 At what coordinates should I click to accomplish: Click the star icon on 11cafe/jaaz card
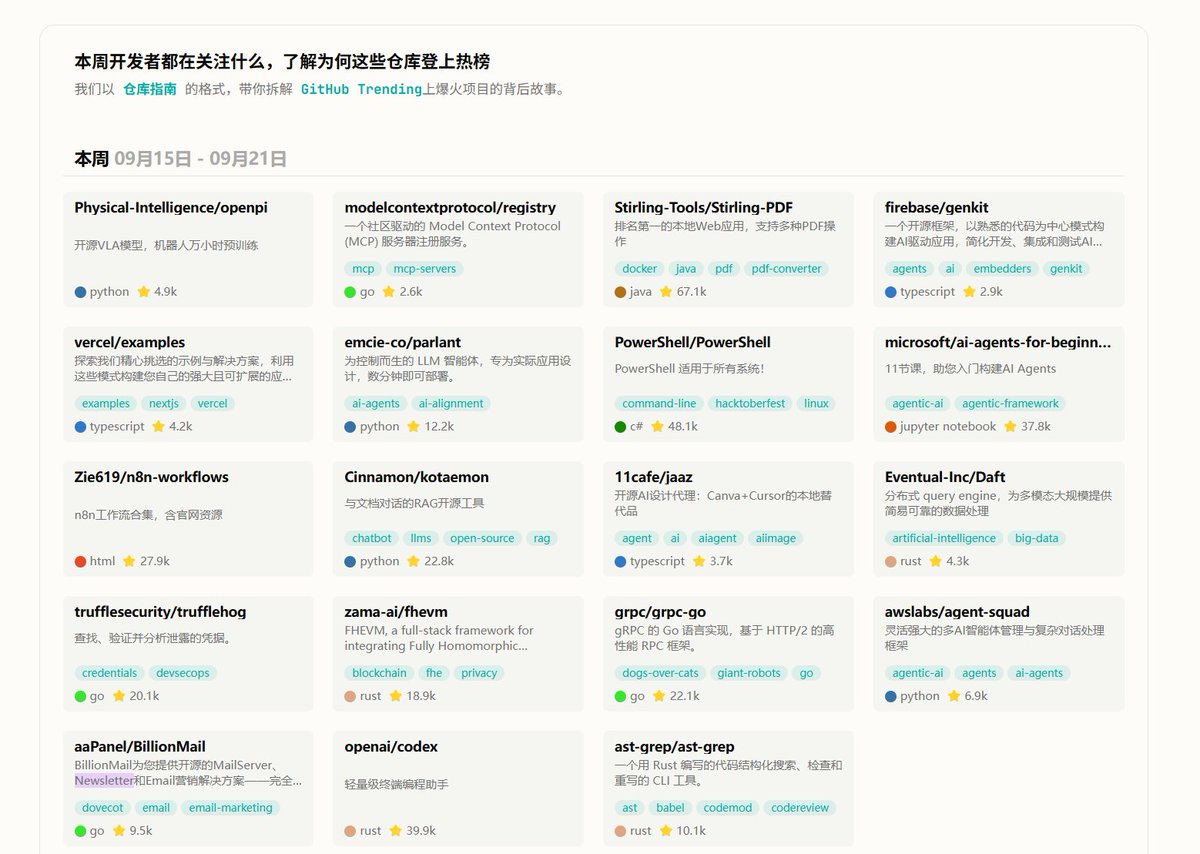[x=698, y=562]
